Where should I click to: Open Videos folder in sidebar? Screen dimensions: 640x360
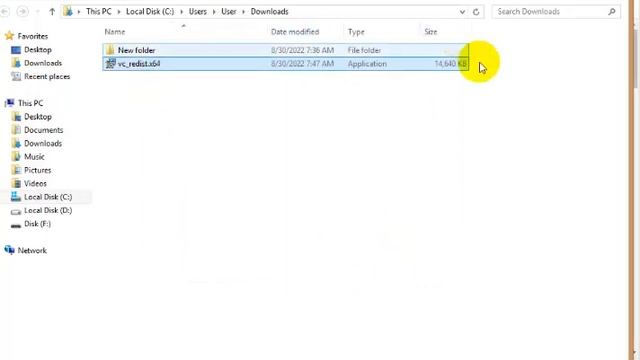35,184
